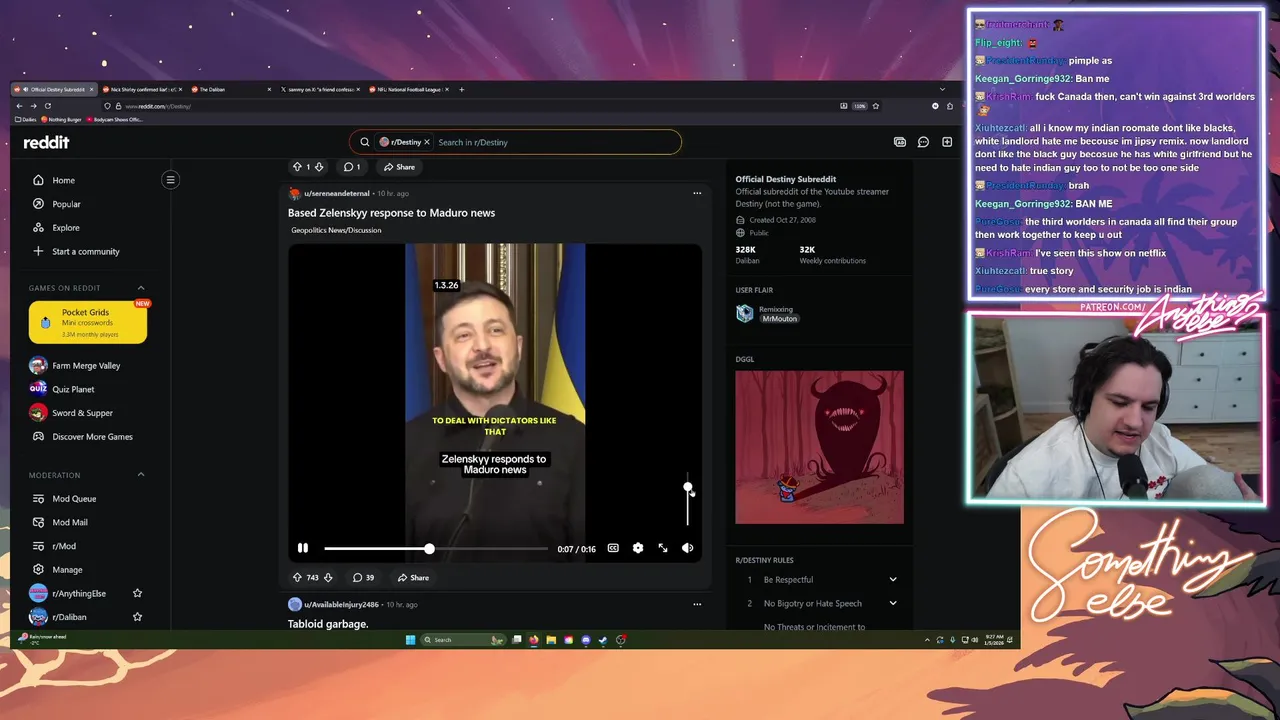Open Reddit chat icon in header
This screenshot has width=1280, height=720.
pyautogui.click(x=923, y=142)
